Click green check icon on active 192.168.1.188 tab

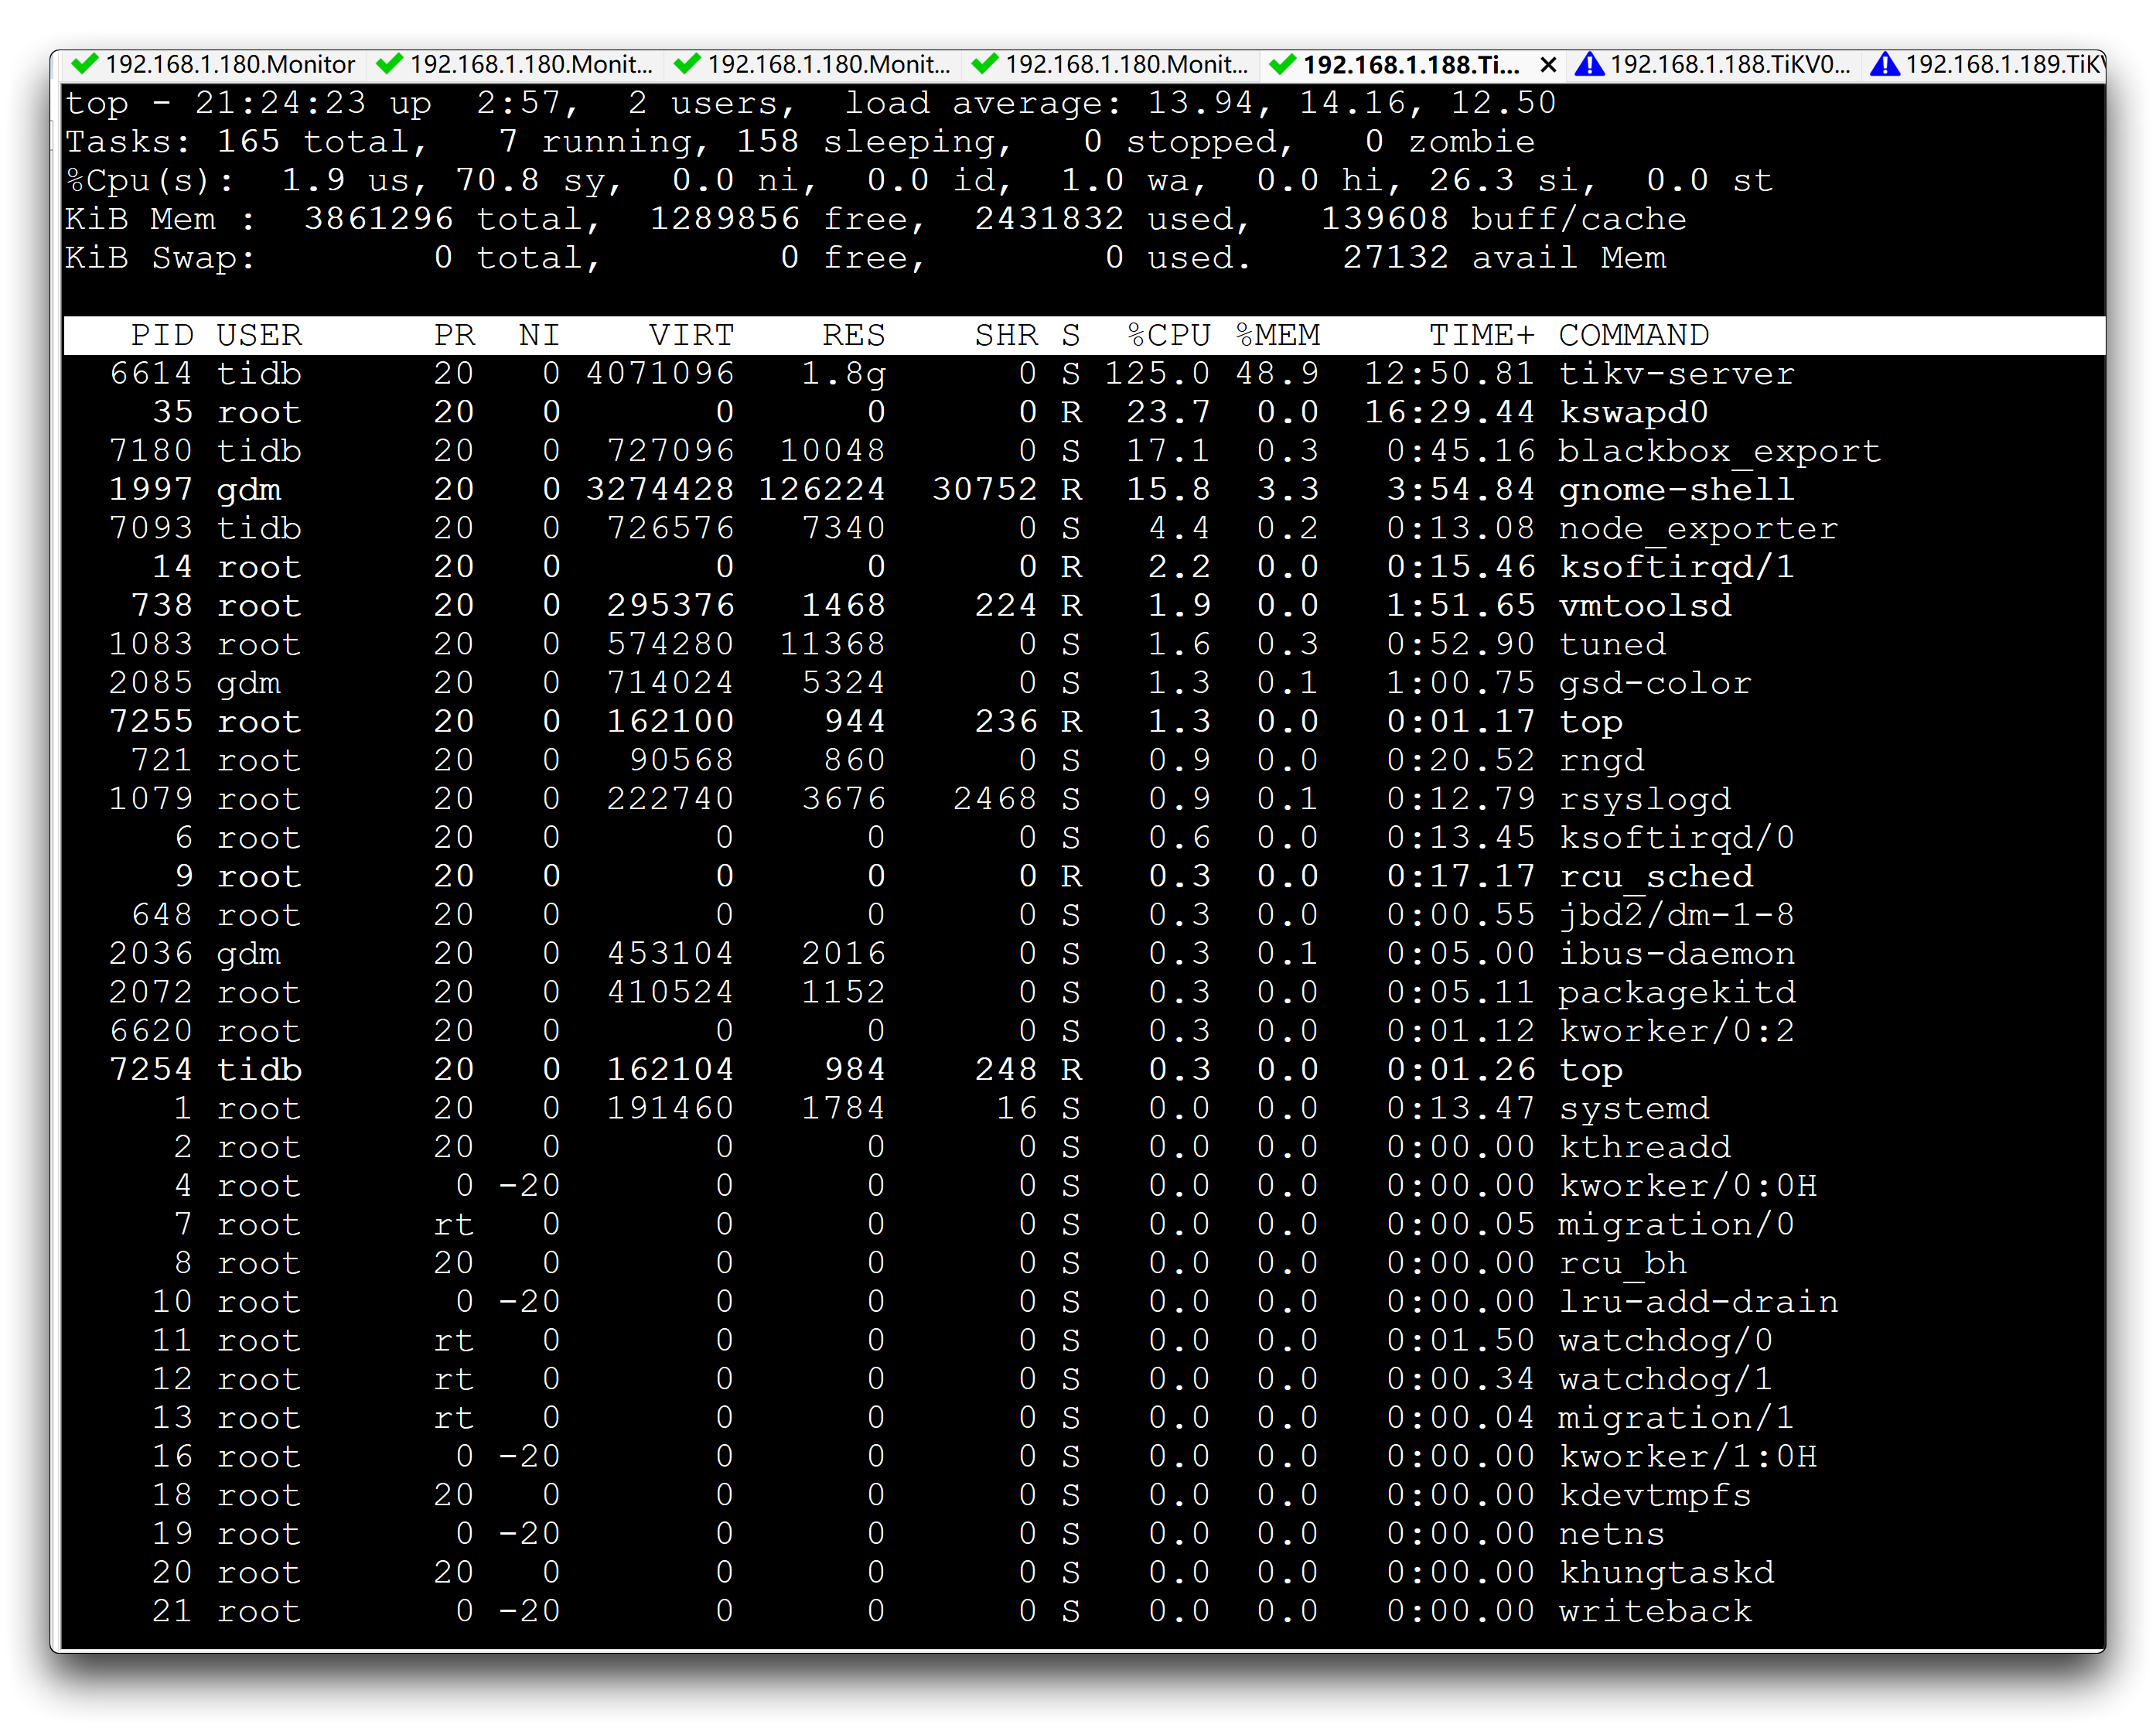(x=1282, y=64)
